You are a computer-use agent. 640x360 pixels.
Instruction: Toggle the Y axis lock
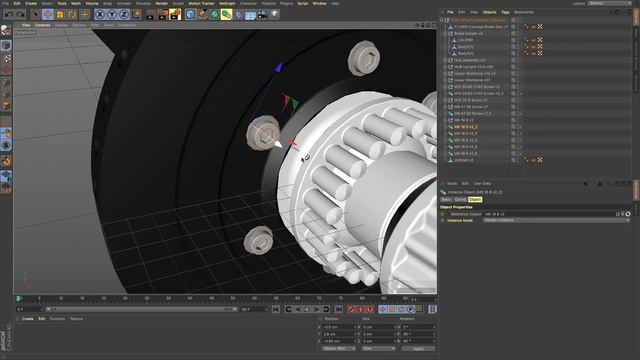(x=112, y=15)
